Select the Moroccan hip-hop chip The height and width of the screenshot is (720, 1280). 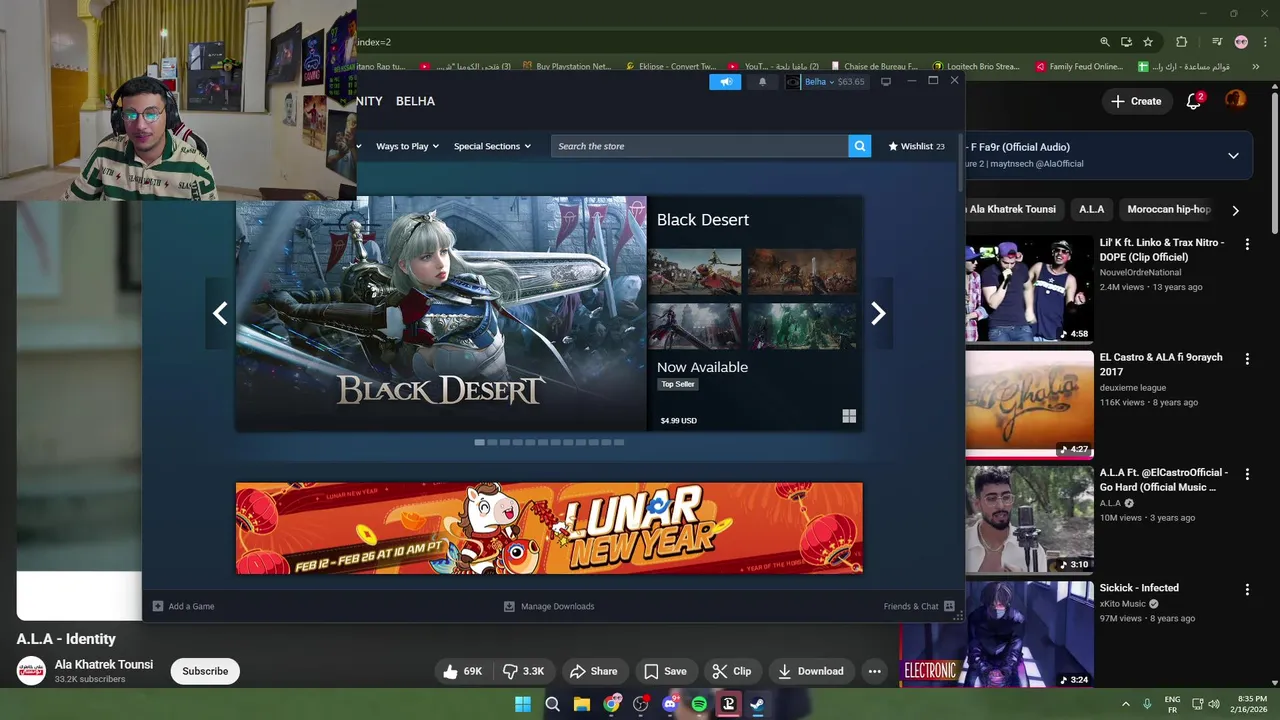pyautogui.click(x=1169, y=209)
